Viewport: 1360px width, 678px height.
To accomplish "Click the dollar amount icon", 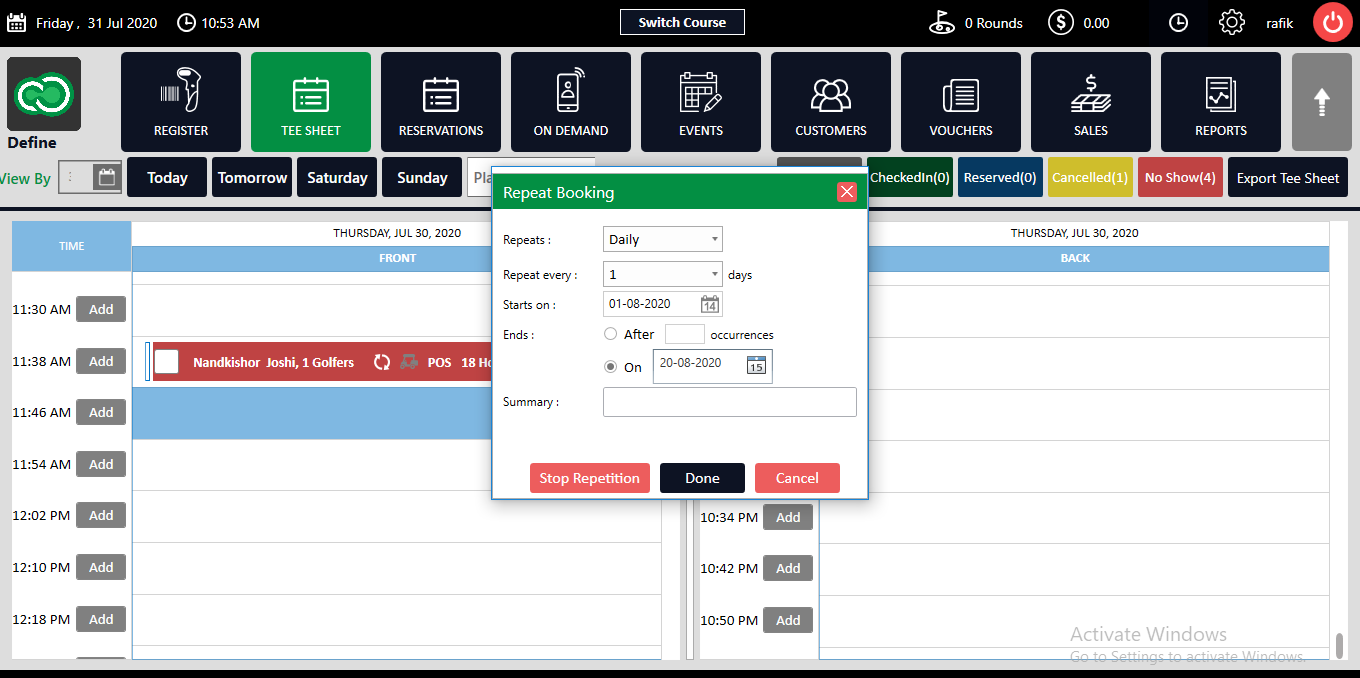I will 1061,23.
